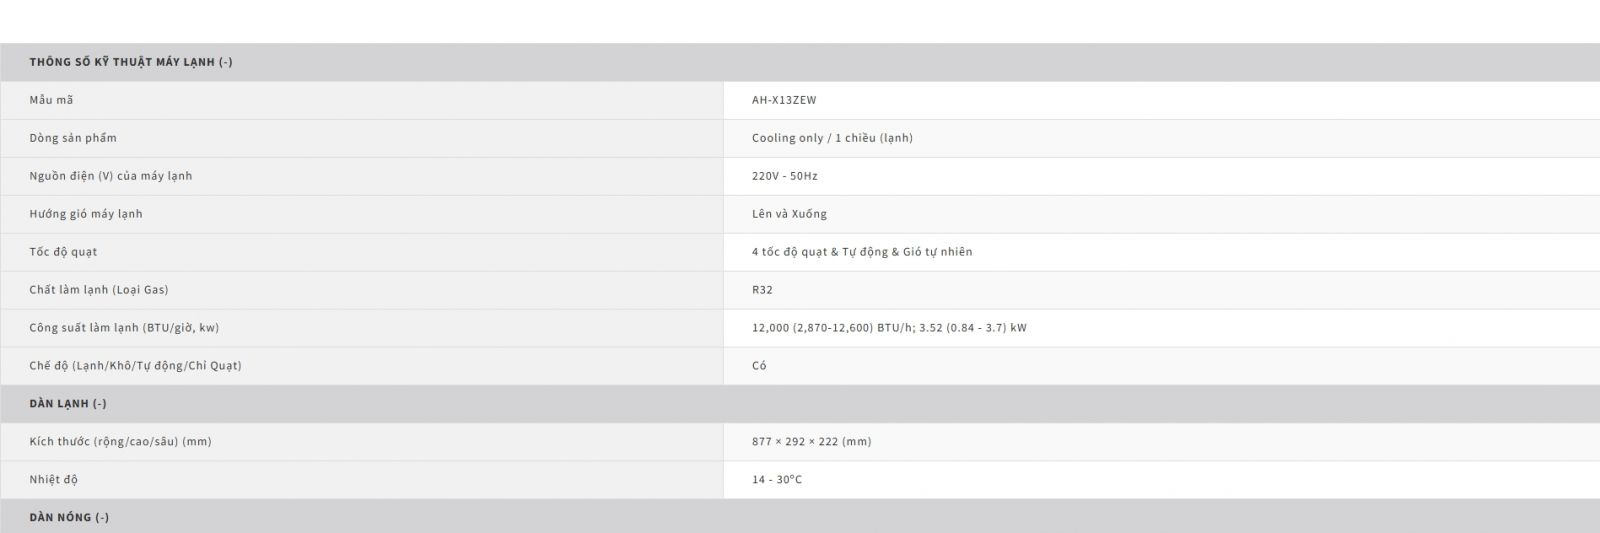Select the 220V - 50Hz value
Screen dimensions: 1600x533
click(785, 176)
